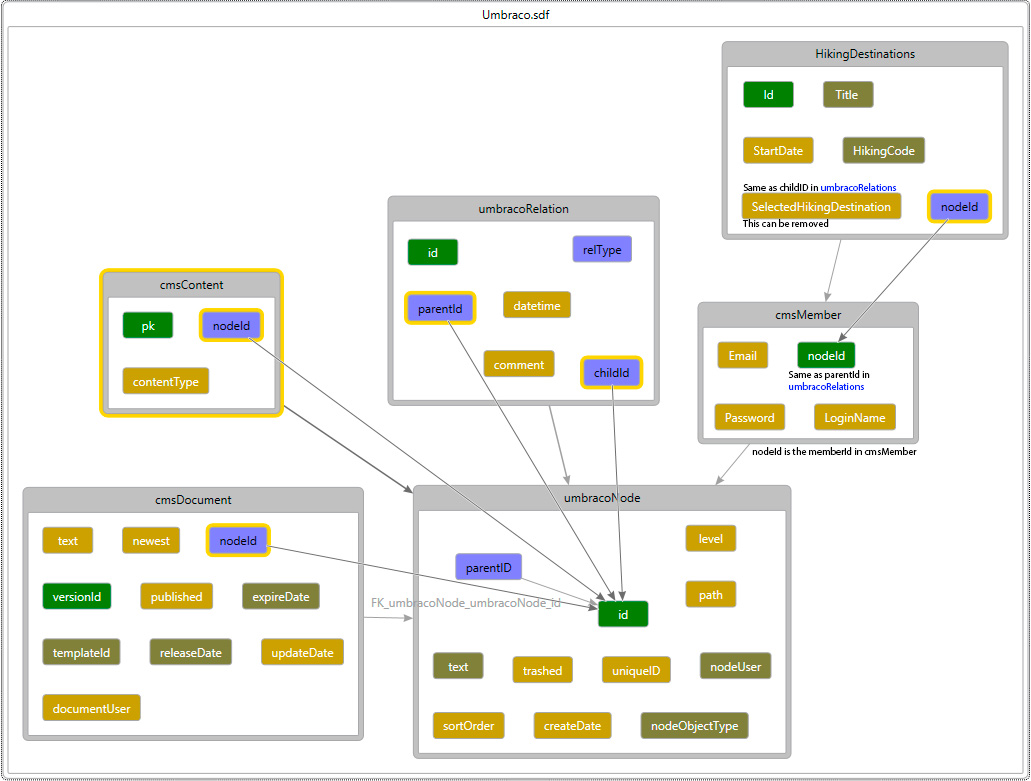Select the sortOrder column node

[468, 726]
